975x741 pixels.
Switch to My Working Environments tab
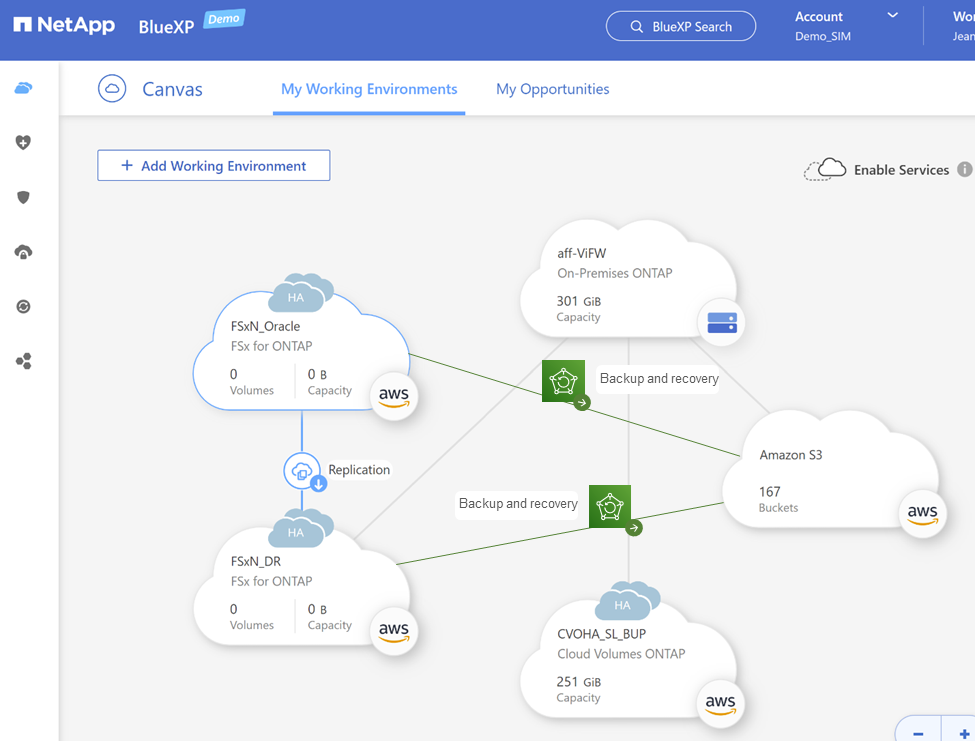pyautogui.click(x=369, y=89)
